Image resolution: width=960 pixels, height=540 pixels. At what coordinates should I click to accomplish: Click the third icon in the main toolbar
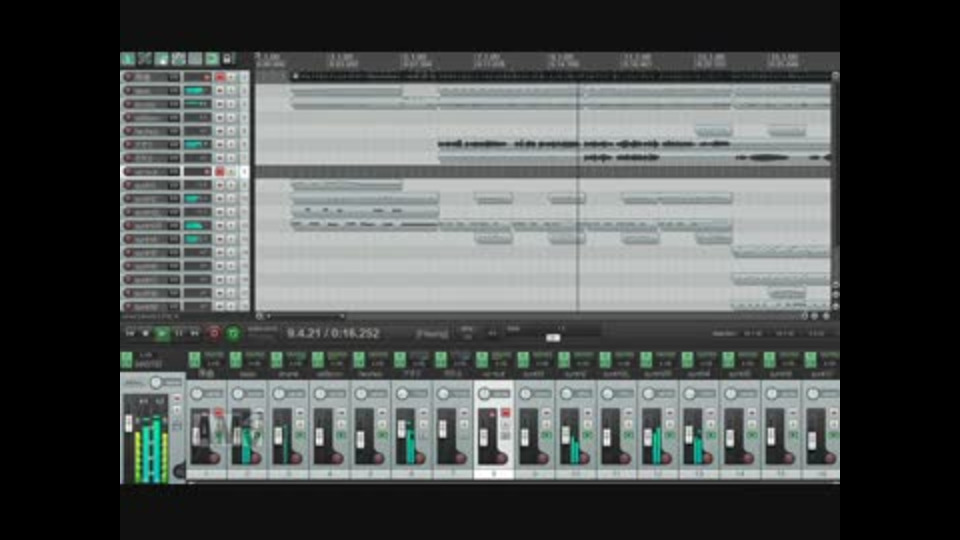point(162,59)
